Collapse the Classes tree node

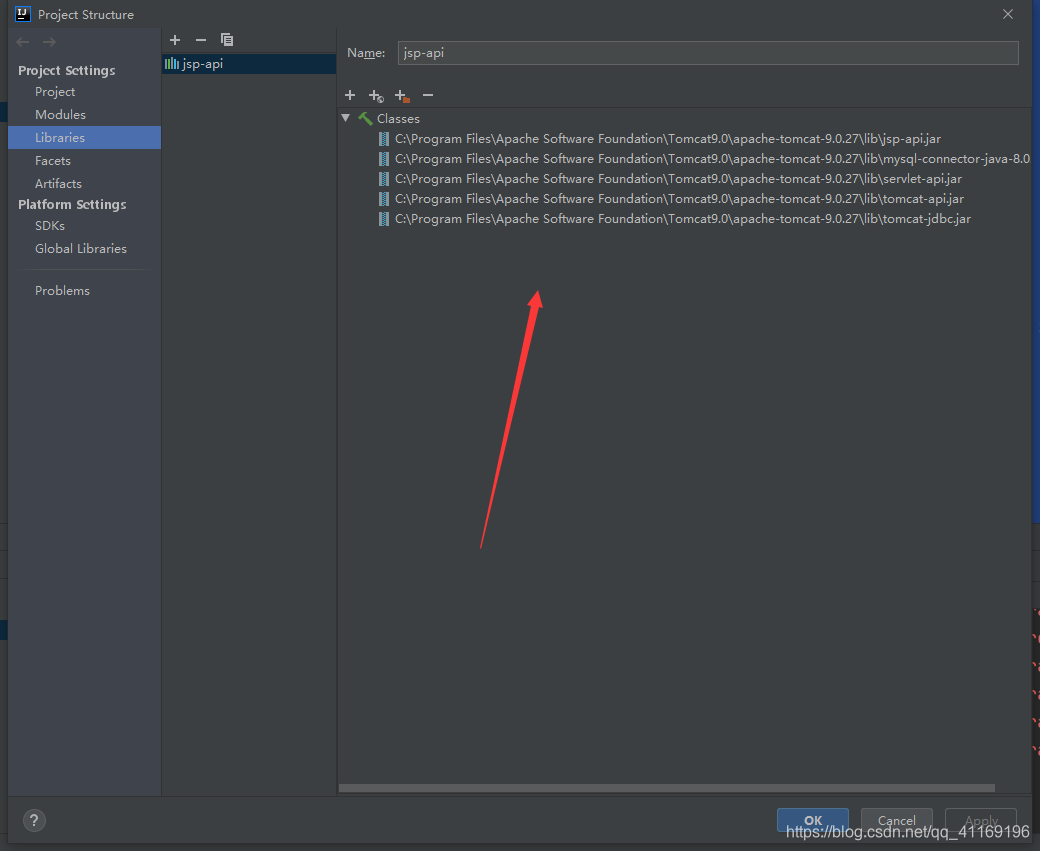(x=346, y=118)
